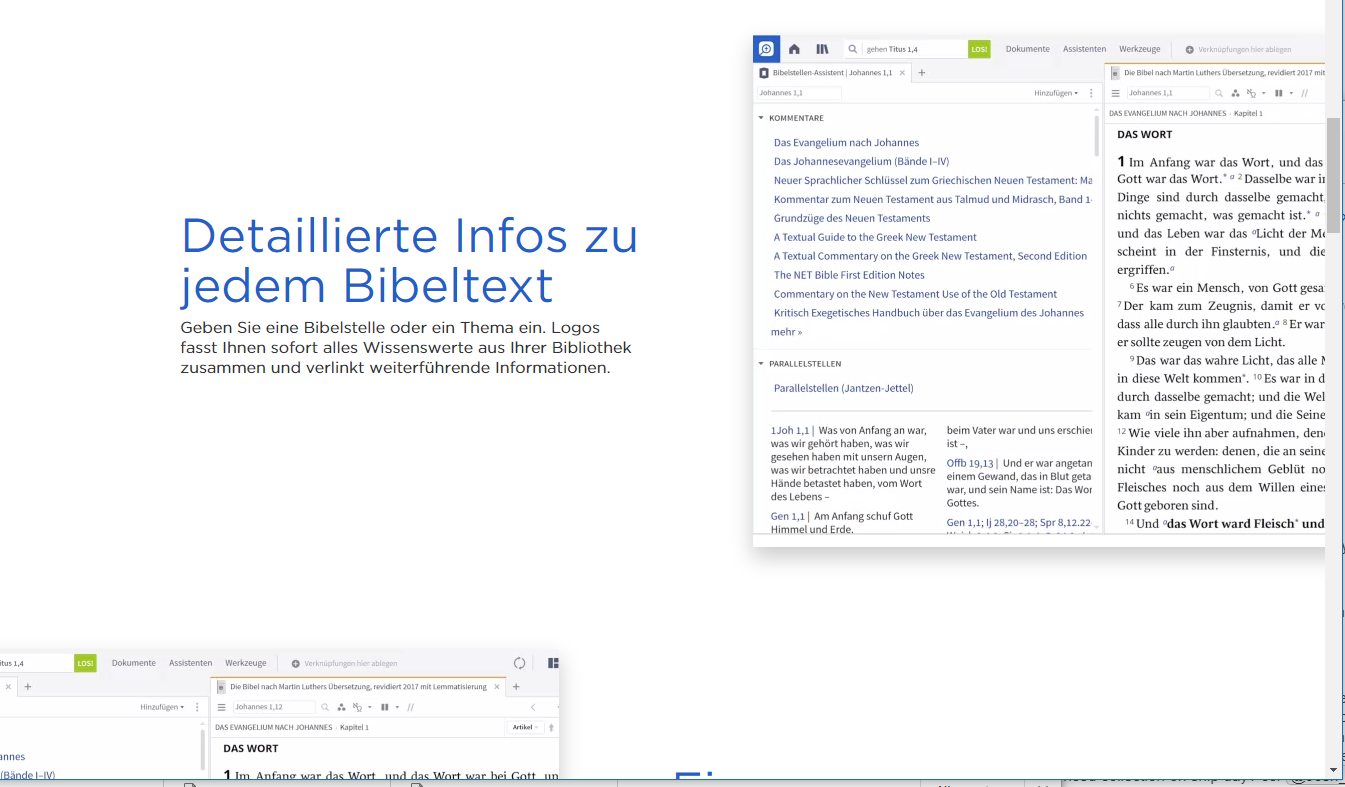Click the 'Johannes 1,12' reference field in lower window

(x=274, y=707)
